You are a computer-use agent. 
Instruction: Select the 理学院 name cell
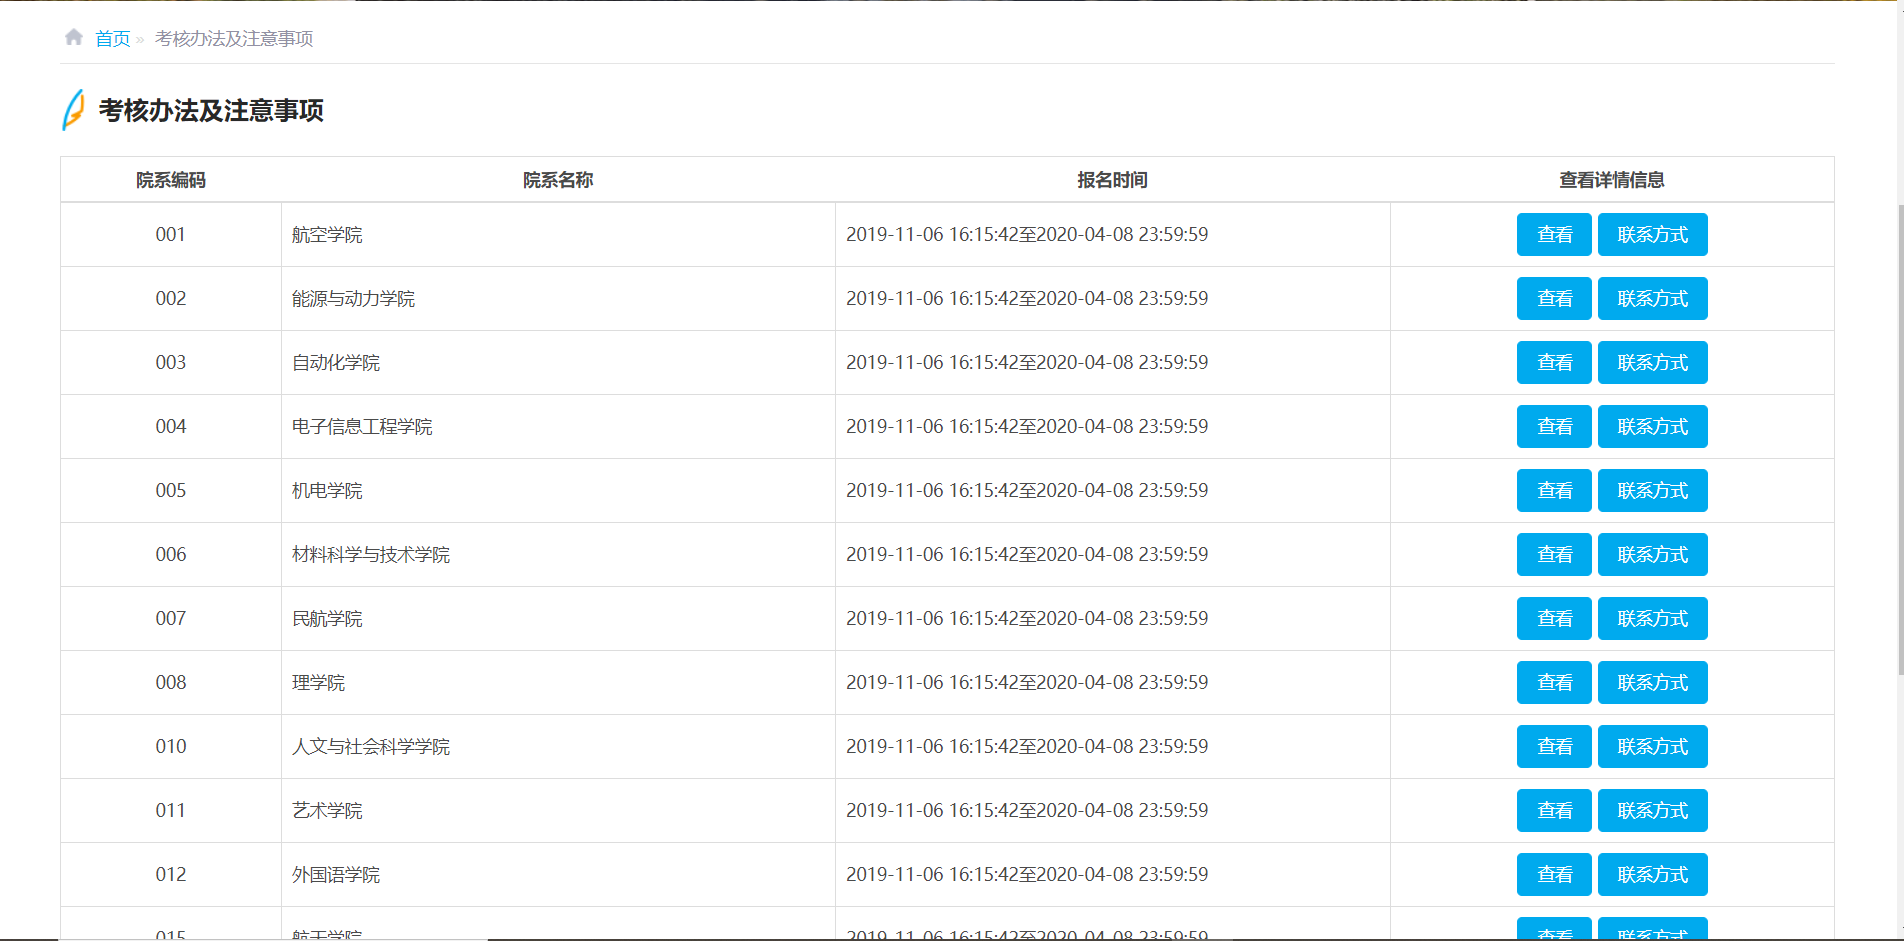click(558, 682)
